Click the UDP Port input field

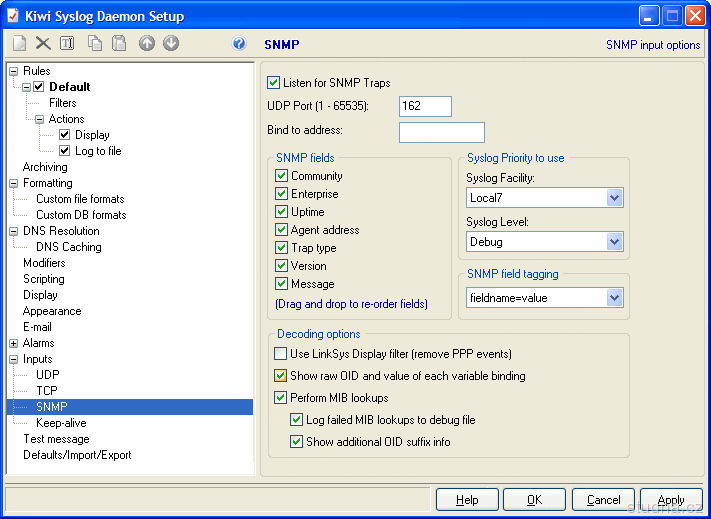tap(425, 106)
